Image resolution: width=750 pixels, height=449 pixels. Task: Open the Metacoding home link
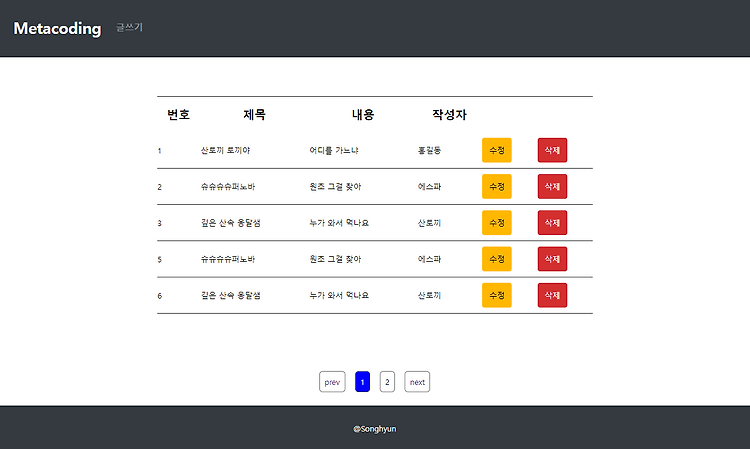57,28
